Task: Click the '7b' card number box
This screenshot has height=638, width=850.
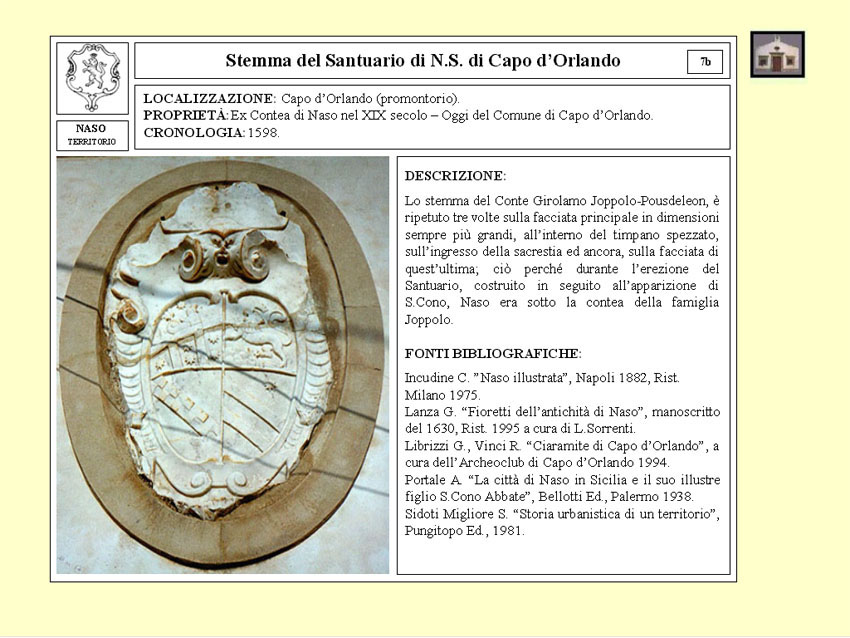Action: [x=705, y=61]
